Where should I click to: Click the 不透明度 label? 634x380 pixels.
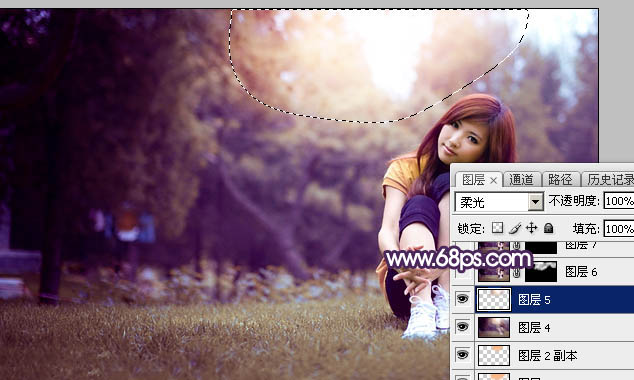[574, 201]
